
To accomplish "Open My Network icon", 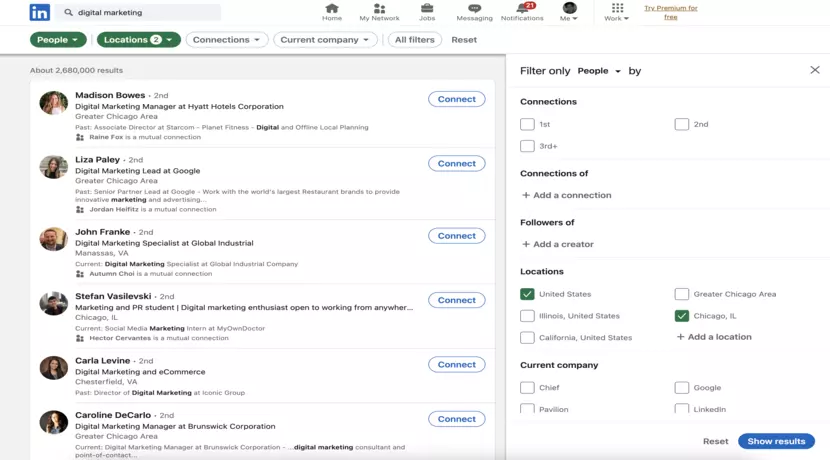I will click(x=379, y=9).
